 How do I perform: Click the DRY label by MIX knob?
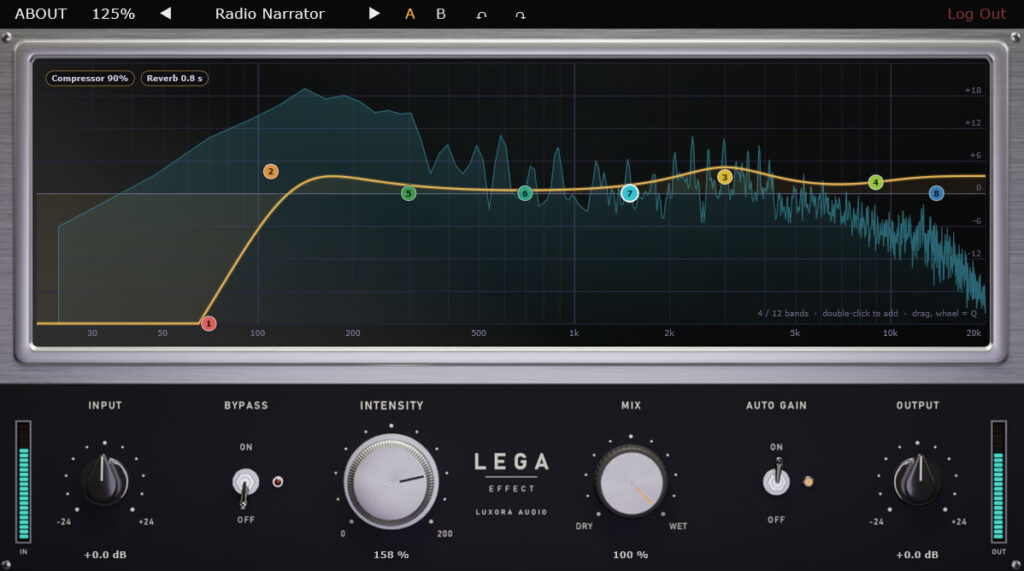pyautogui.click(x=584, y=526)
